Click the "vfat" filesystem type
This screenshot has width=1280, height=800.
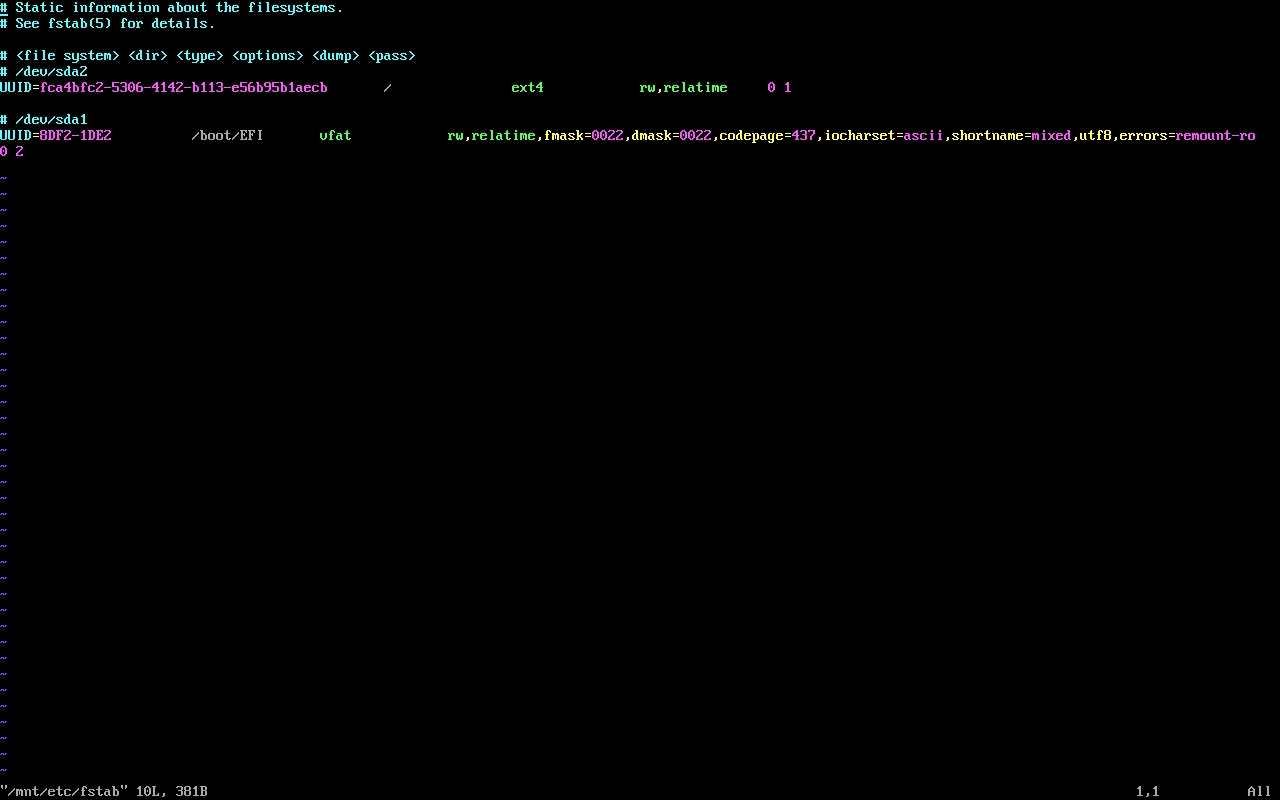tap(336, 136)
